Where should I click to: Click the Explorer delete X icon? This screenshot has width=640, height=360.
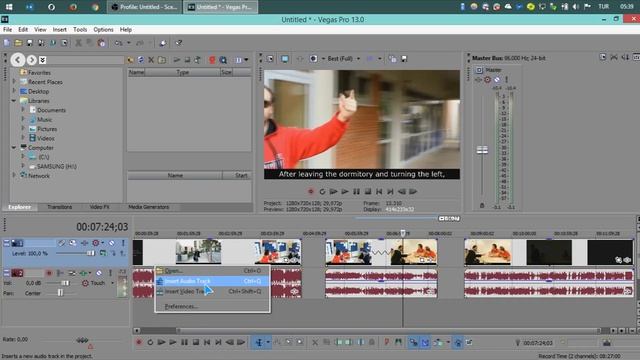(151, 60)
